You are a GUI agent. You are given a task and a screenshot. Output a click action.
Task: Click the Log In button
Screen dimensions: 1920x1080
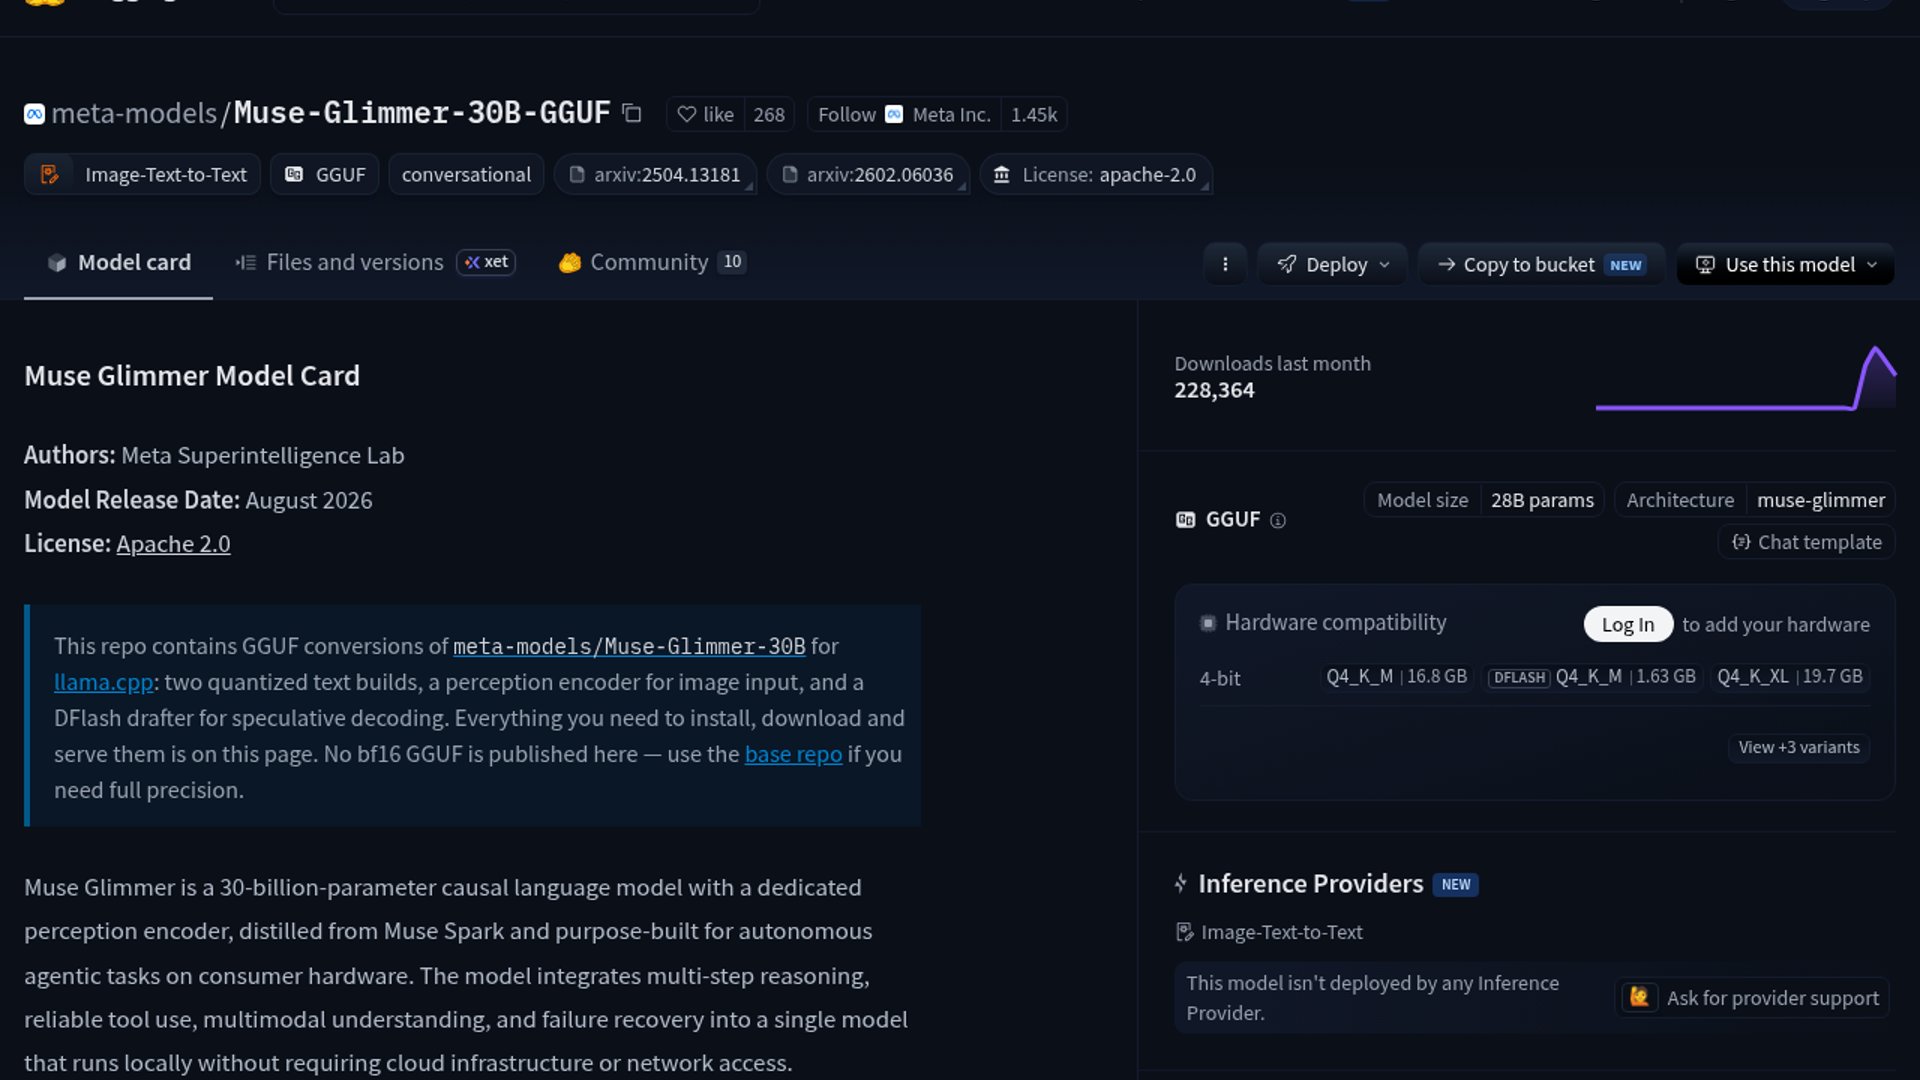click(x=1628, y=624)
